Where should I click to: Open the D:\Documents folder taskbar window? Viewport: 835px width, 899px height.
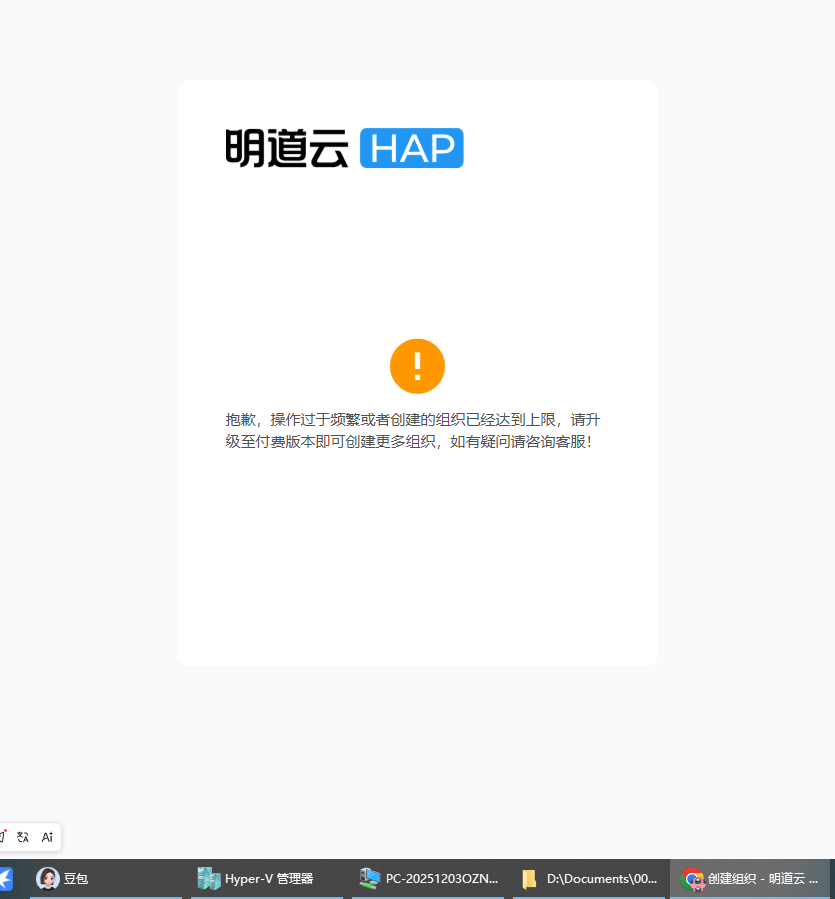tap(589, 878)
